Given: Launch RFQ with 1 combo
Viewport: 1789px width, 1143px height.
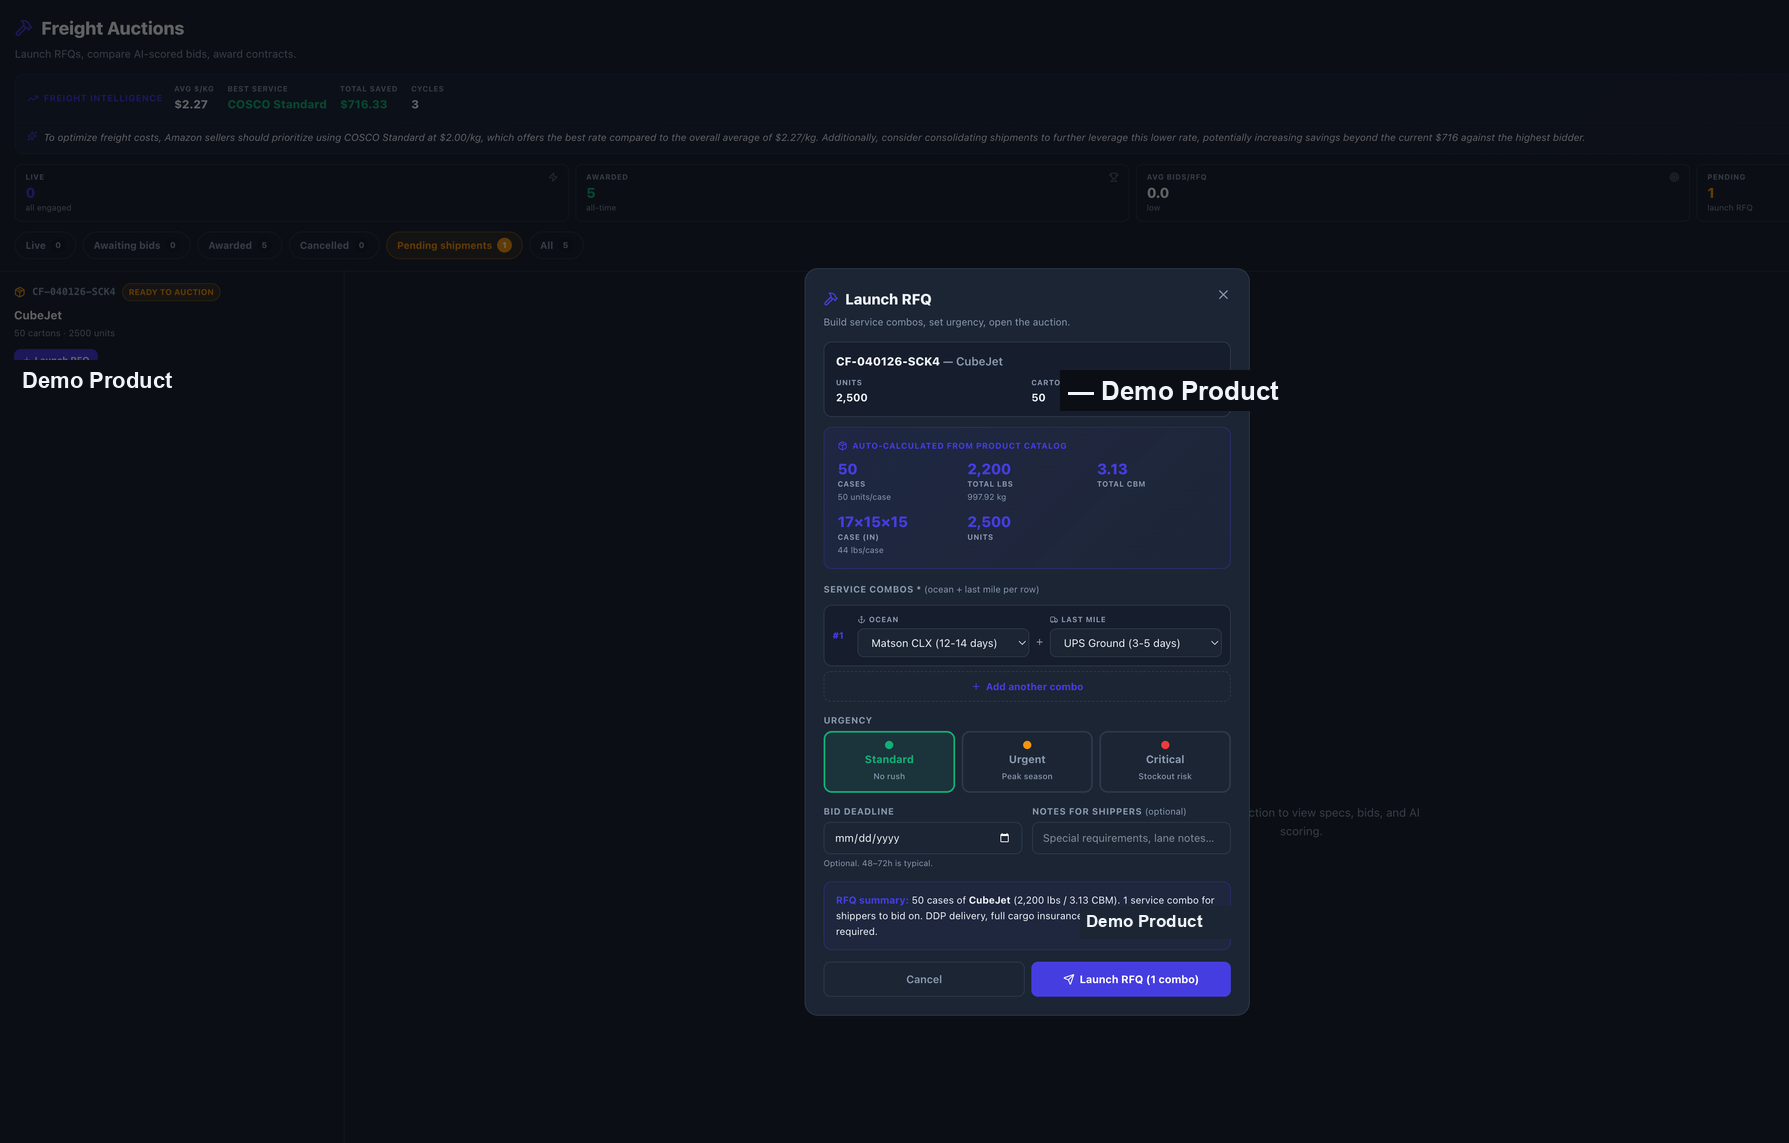Looking at the screenshot, I should (x=1131, y=979).
